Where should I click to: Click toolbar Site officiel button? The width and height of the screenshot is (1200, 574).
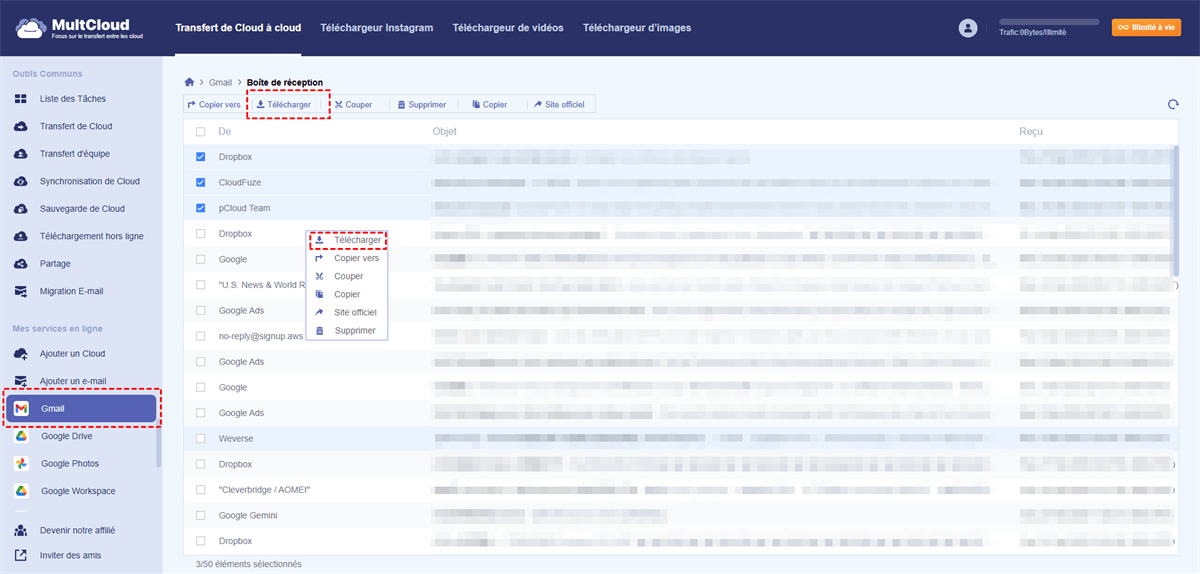(559, 104)
